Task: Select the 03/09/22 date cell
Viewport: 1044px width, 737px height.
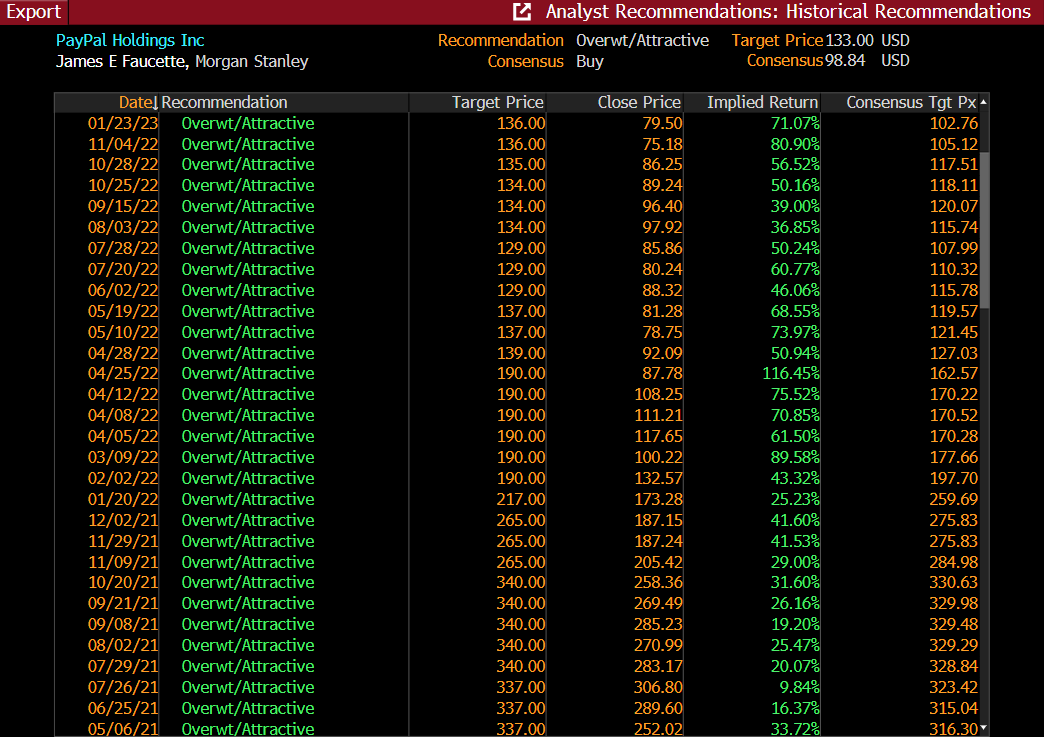Action: pyautogui.click(x=123, y=458)
